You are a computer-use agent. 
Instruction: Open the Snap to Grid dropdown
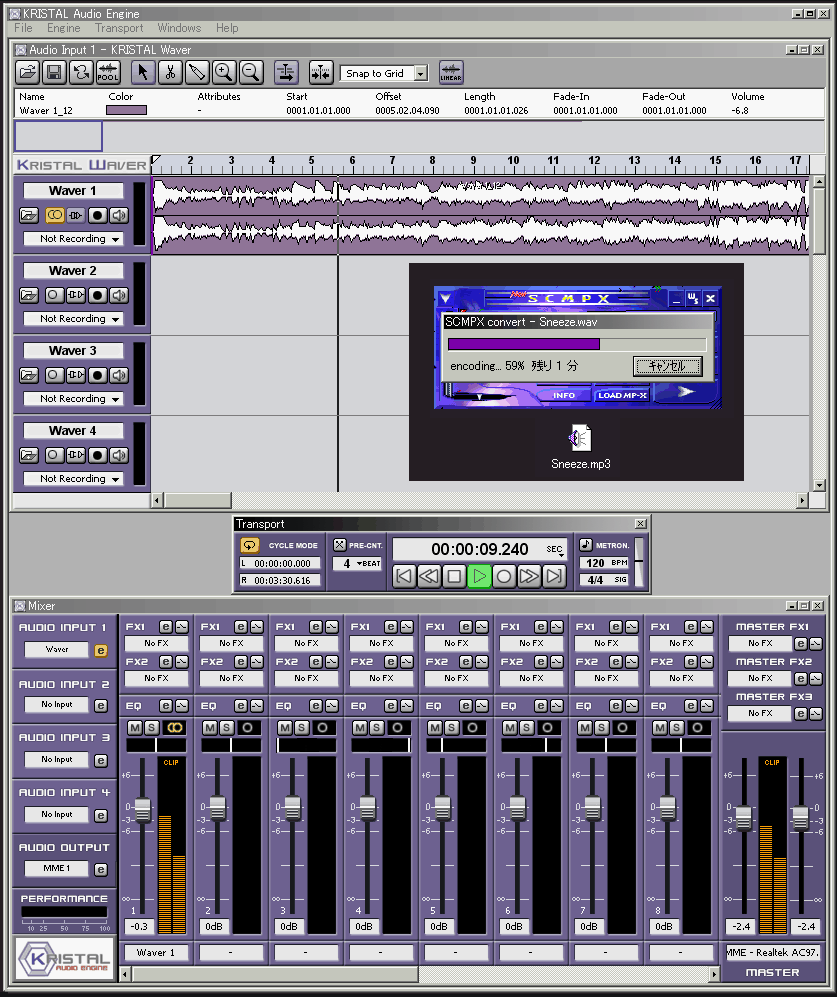[x=420, y=73]
